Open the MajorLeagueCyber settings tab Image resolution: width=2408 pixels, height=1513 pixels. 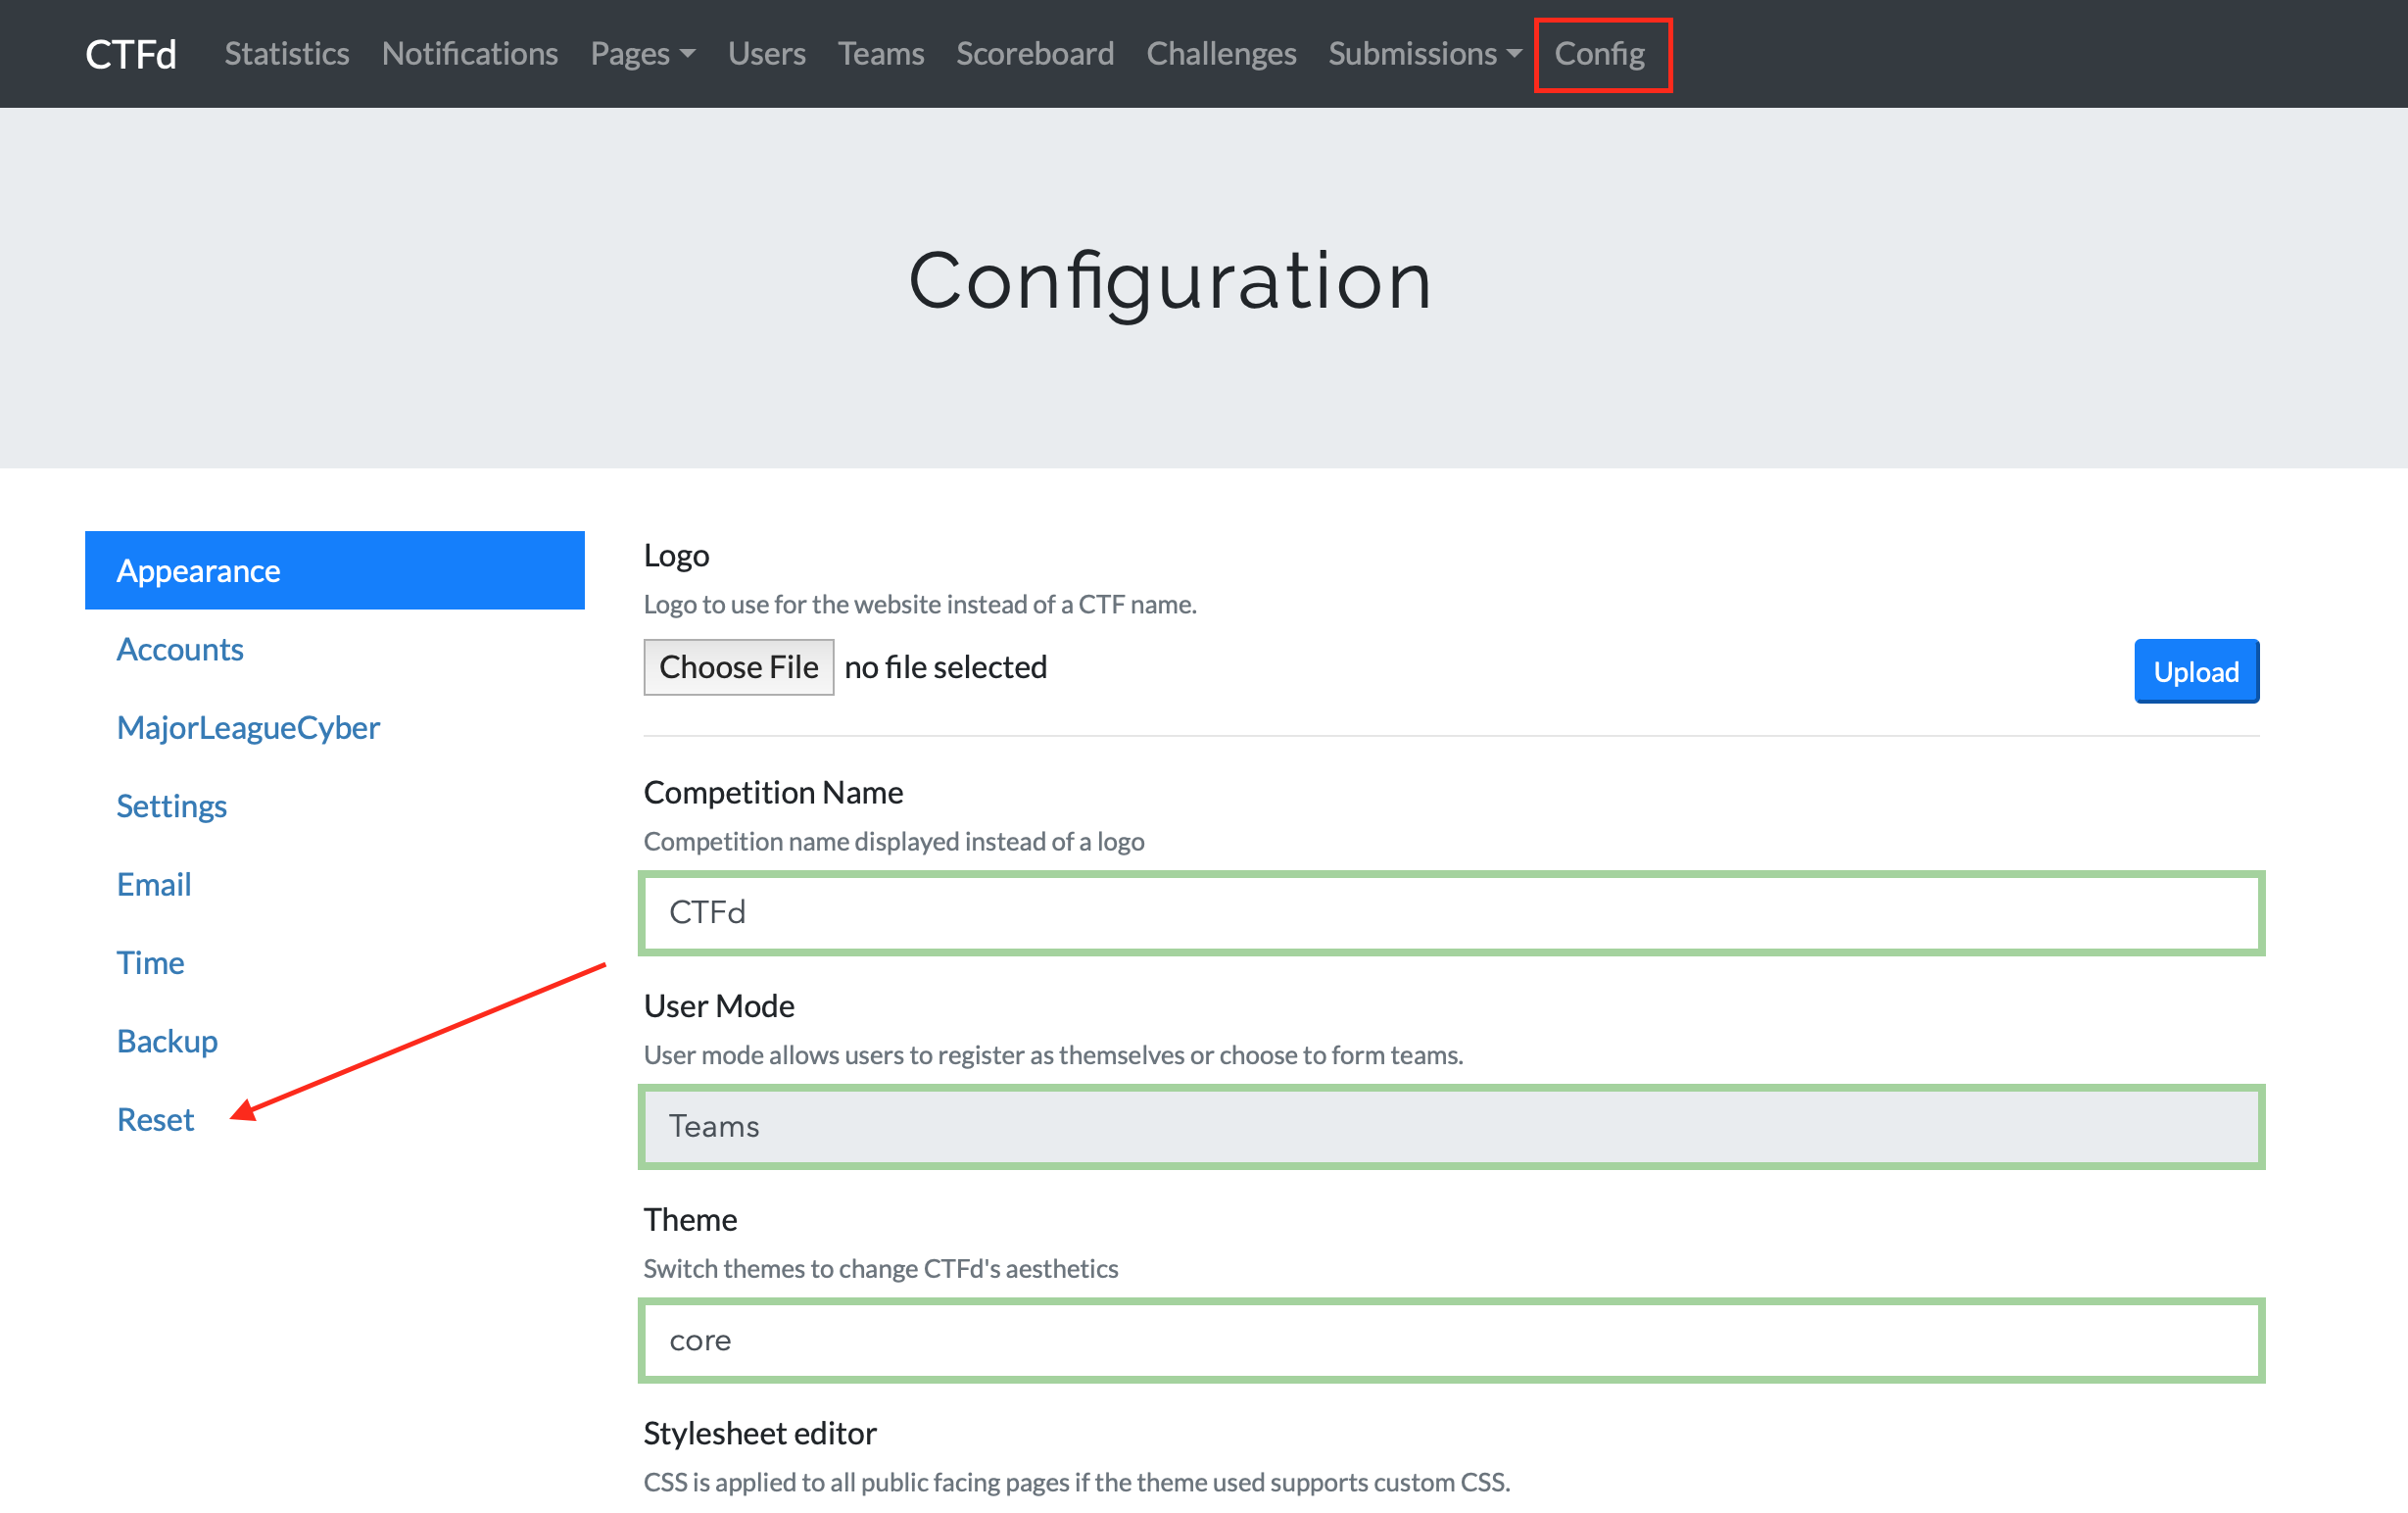pyautogui.click(x=248, y=727)
